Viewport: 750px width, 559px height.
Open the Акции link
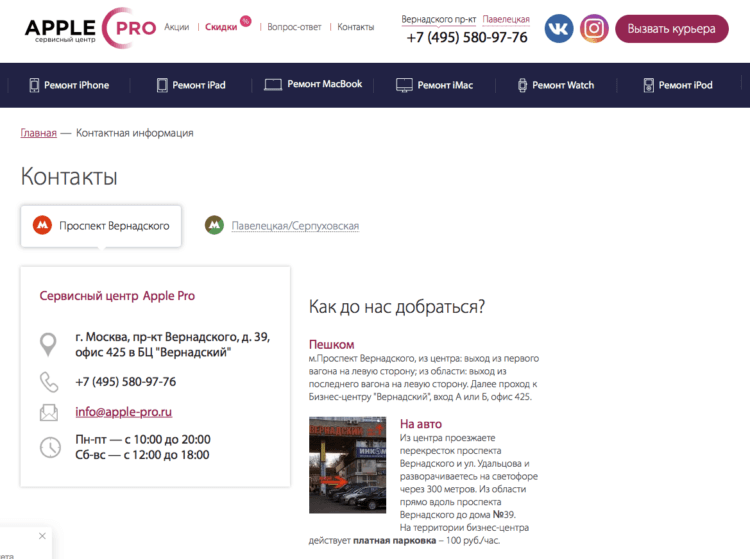click(176, 27)
